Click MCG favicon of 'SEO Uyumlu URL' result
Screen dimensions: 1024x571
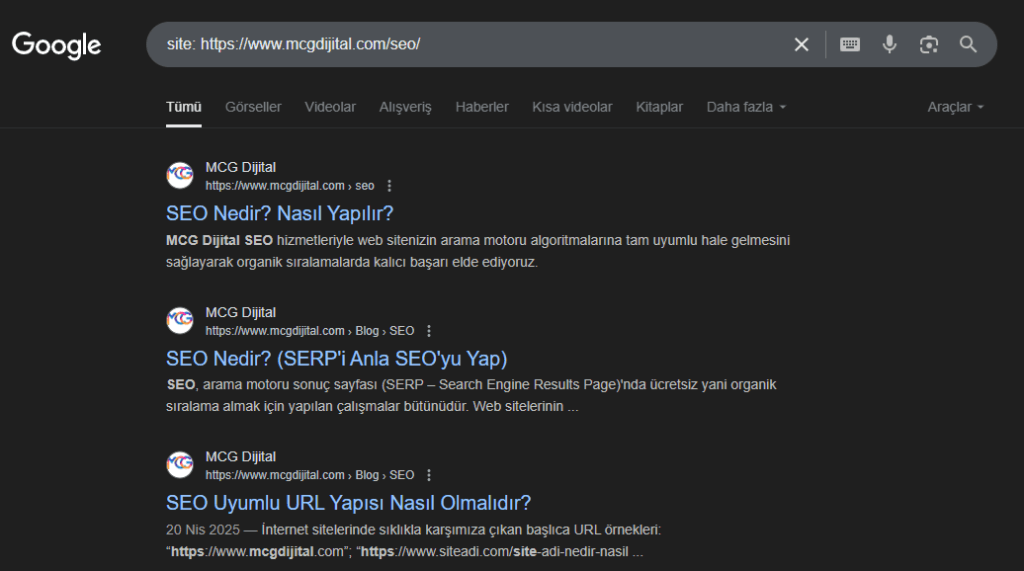[x=180, y=465]
